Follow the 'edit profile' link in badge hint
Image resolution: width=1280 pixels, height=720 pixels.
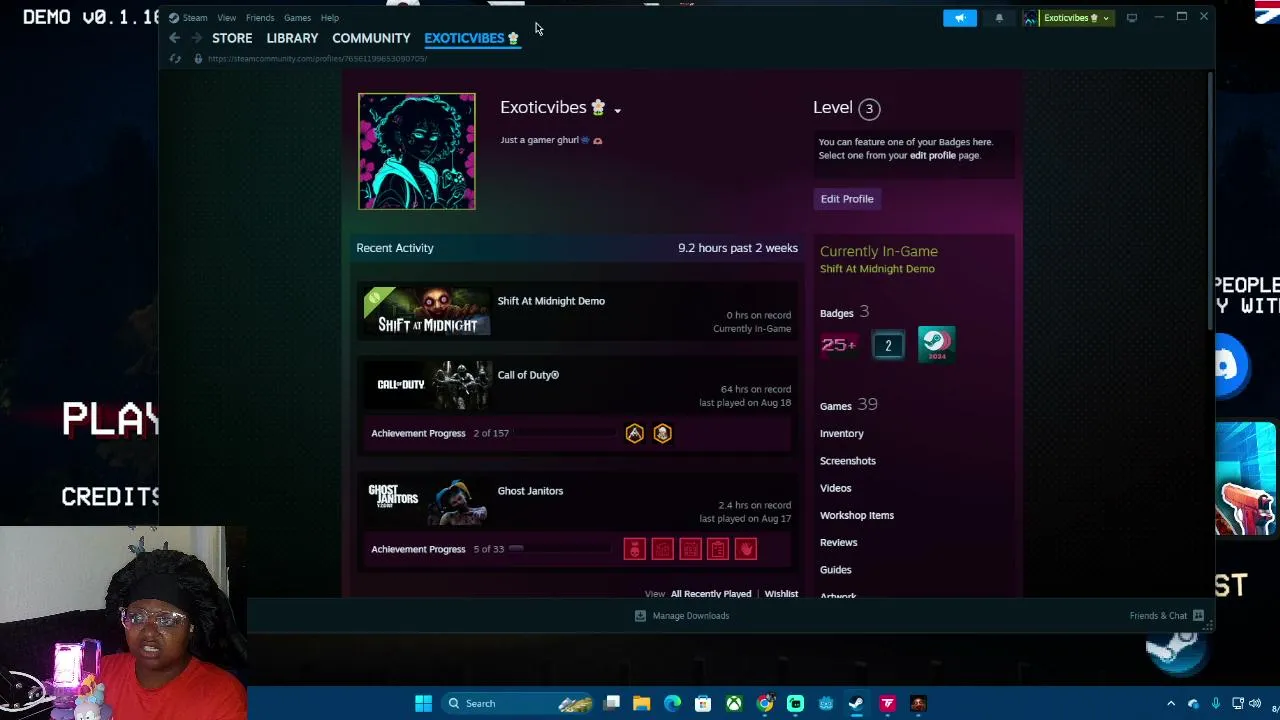(x=933, y=156)
